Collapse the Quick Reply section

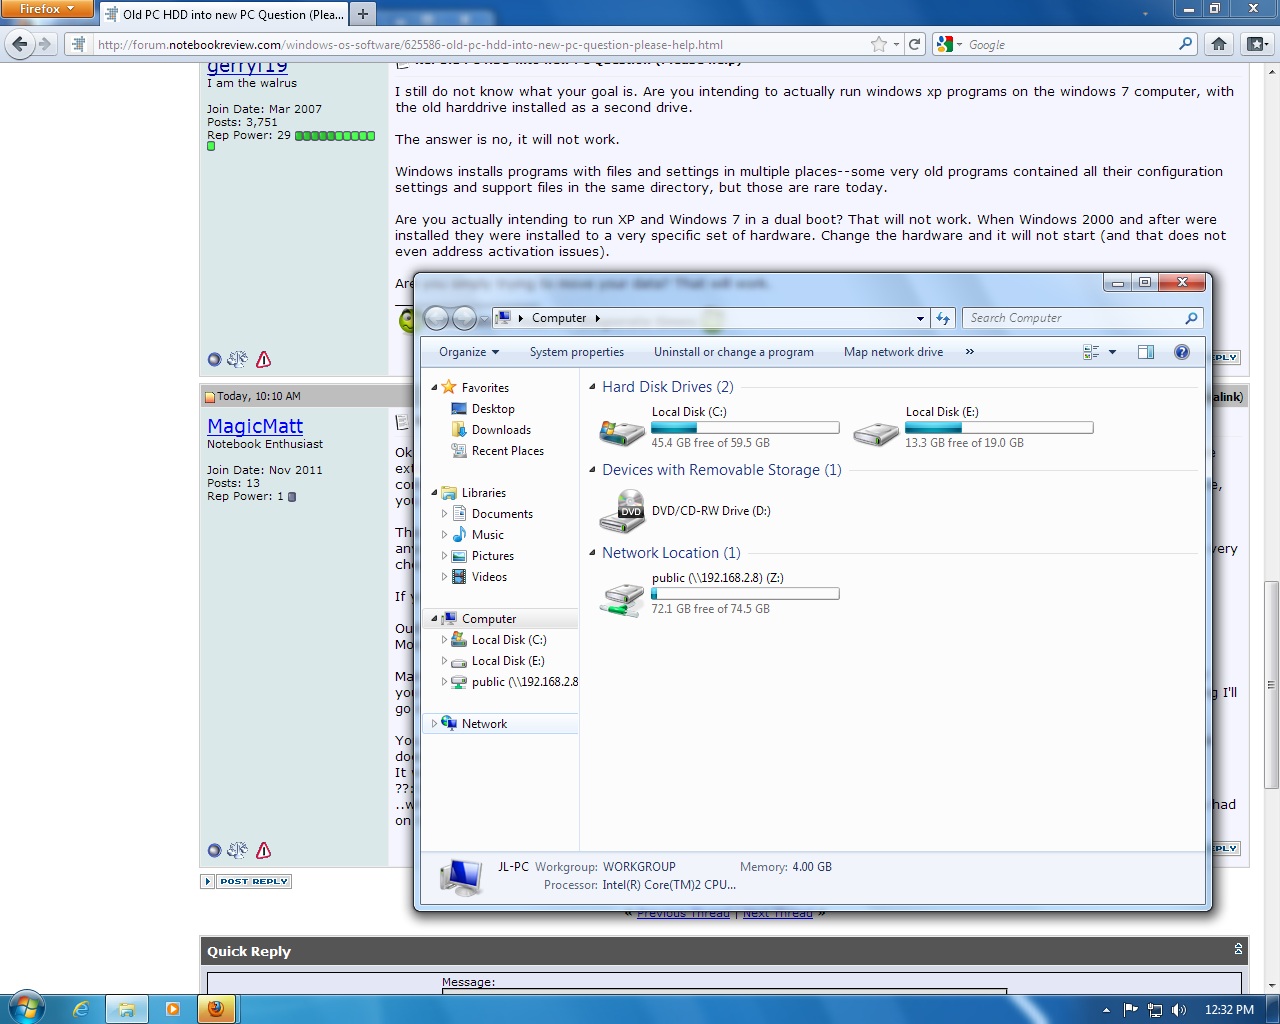[x=1238, y=949]
